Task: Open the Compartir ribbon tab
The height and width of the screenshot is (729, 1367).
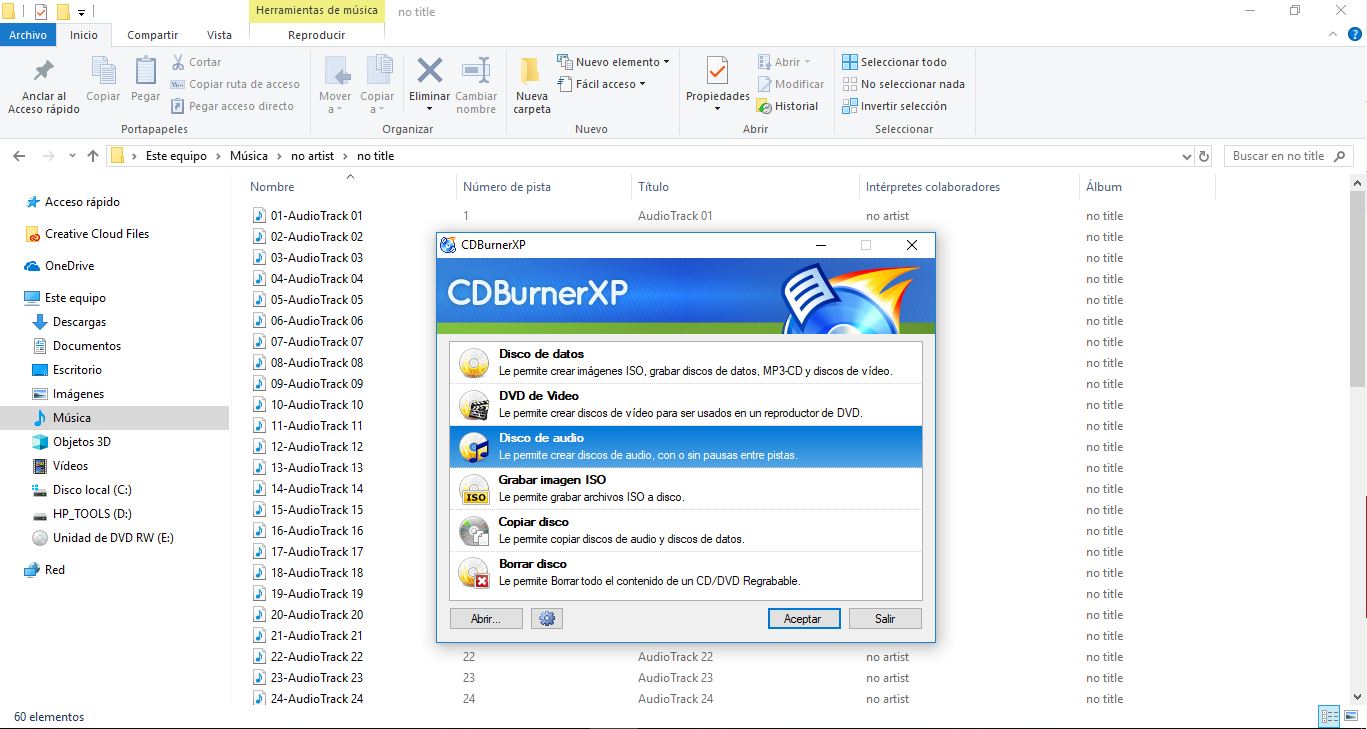Action: point(152,35)
